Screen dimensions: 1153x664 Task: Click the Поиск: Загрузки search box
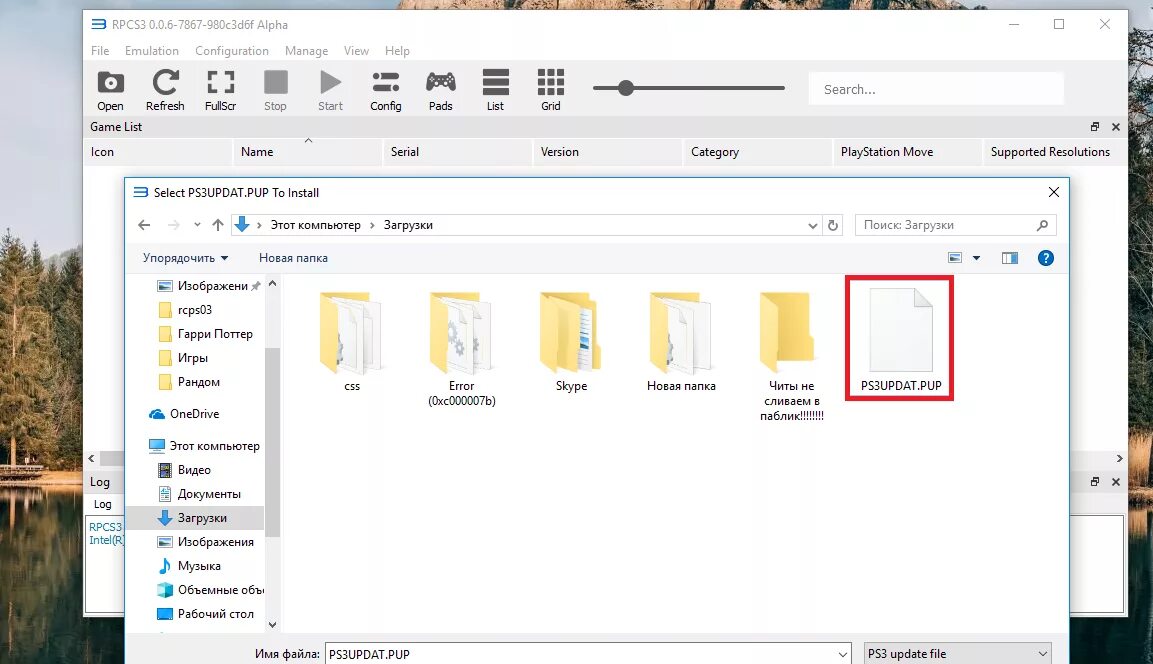click(x=955, y=225)
